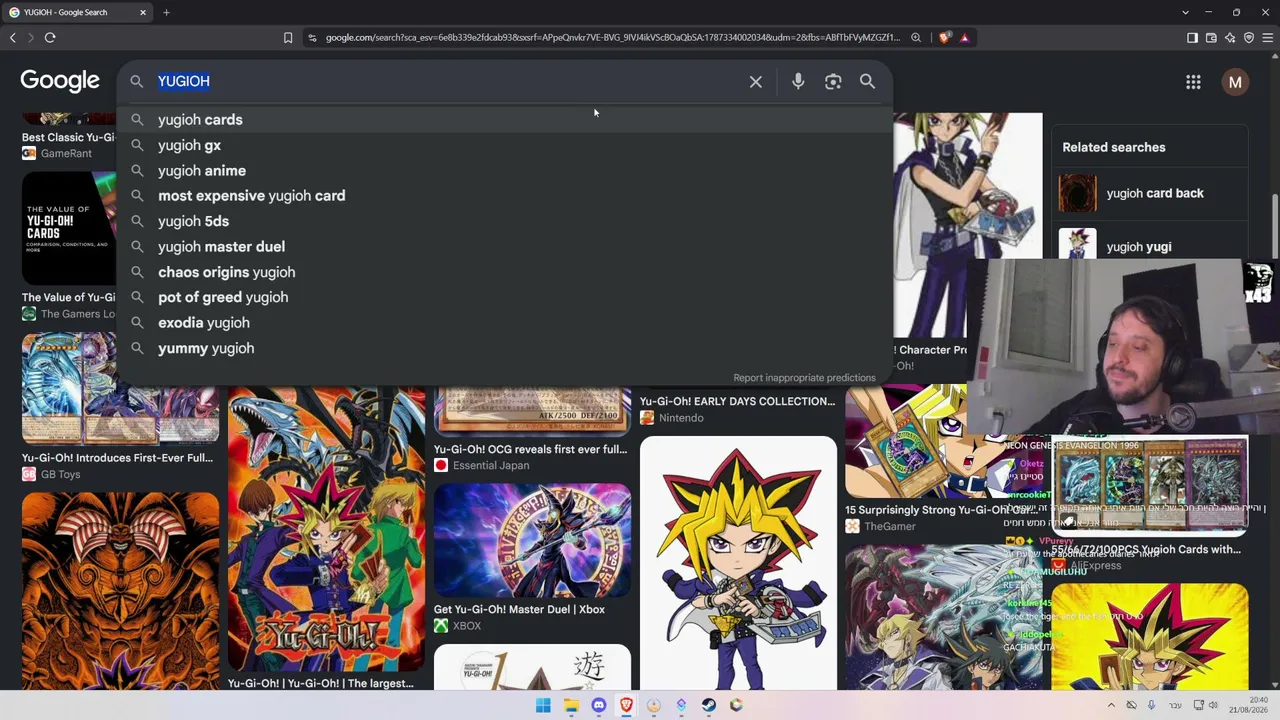Go to Google homepage via logo

pyautogui.click(x=60, y=81)
